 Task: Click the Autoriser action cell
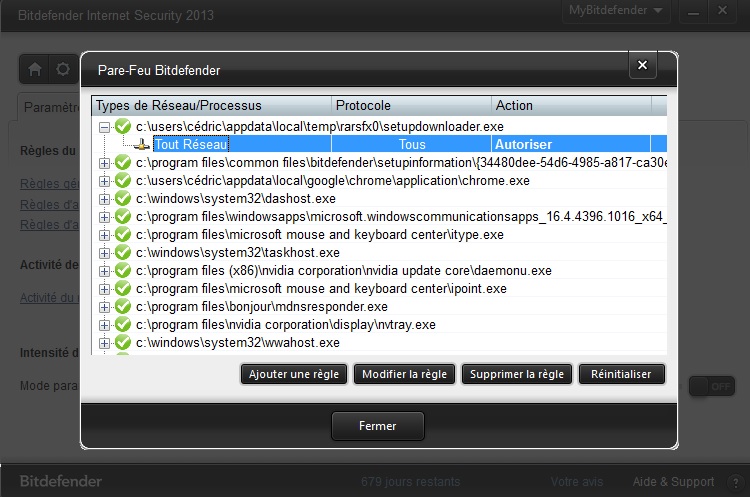[x=571, y=144]
